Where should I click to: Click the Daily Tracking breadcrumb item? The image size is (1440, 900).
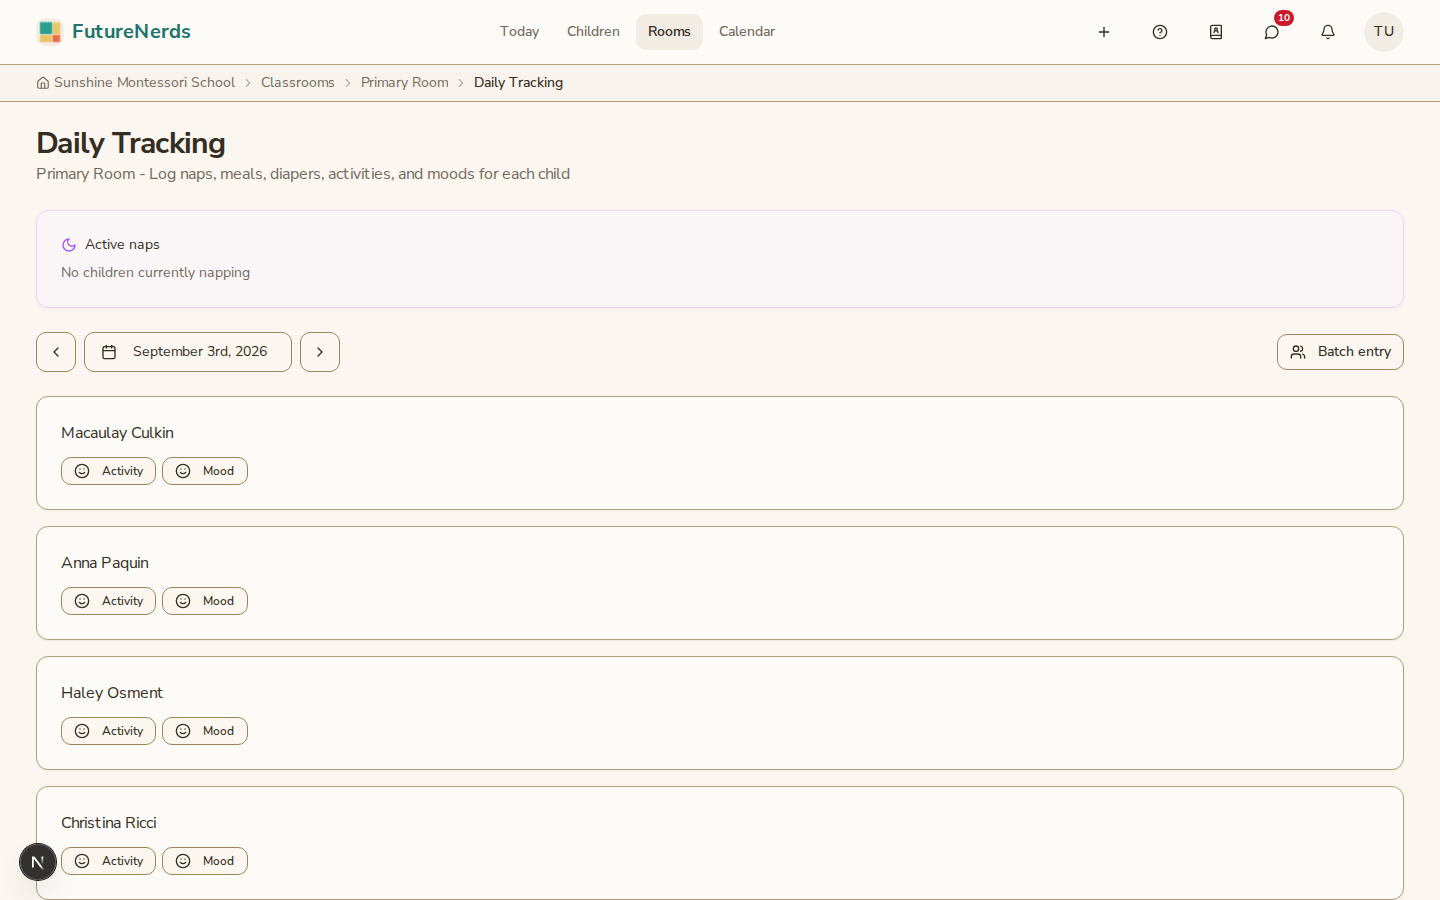pyautogui.click(x=518, y=83)
